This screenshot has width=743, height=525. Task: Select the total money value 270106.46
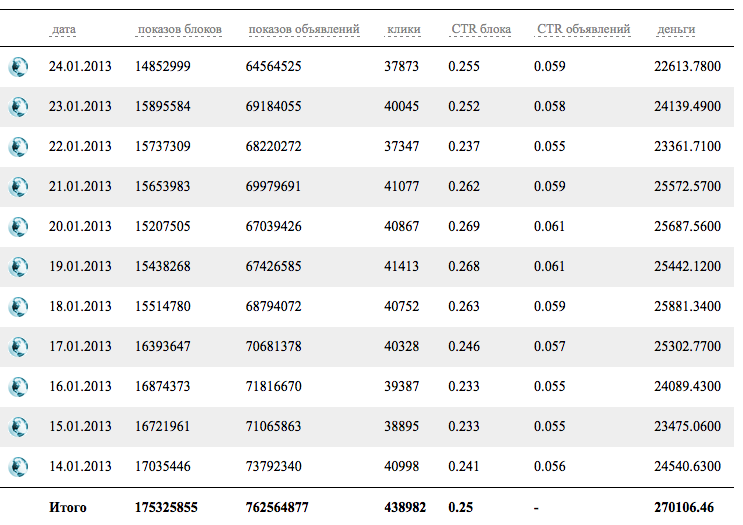click(x=684, y=508)
